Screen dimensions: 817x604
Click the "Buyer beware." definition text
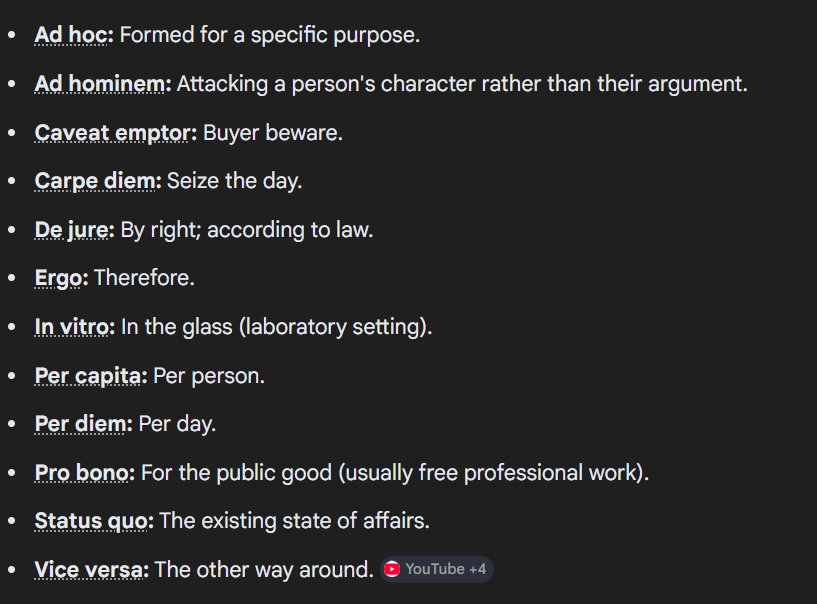pos(273,132)
